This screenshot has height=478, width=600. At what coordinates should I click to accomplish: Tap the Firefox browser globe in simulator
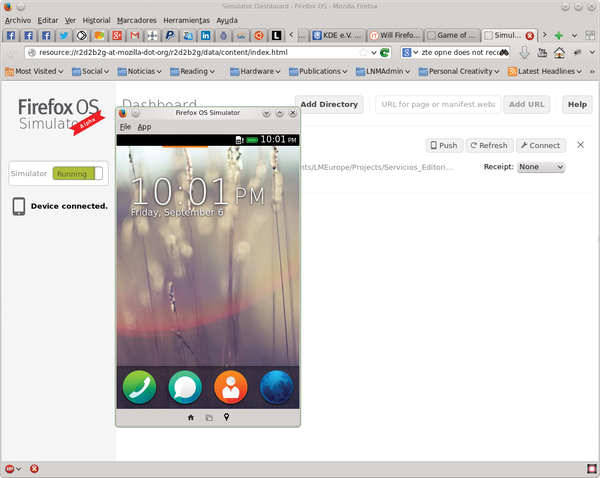(x=276, y=387)
